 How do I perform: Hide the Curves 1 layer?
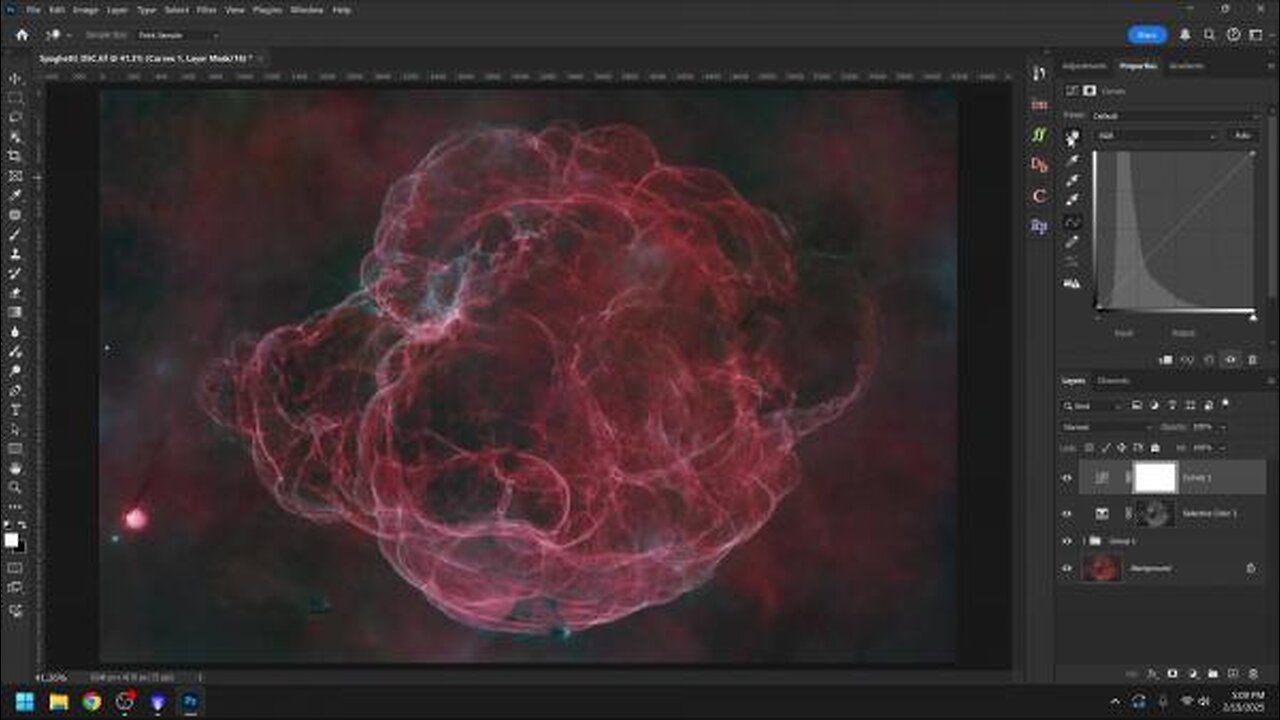[1067, 478]
